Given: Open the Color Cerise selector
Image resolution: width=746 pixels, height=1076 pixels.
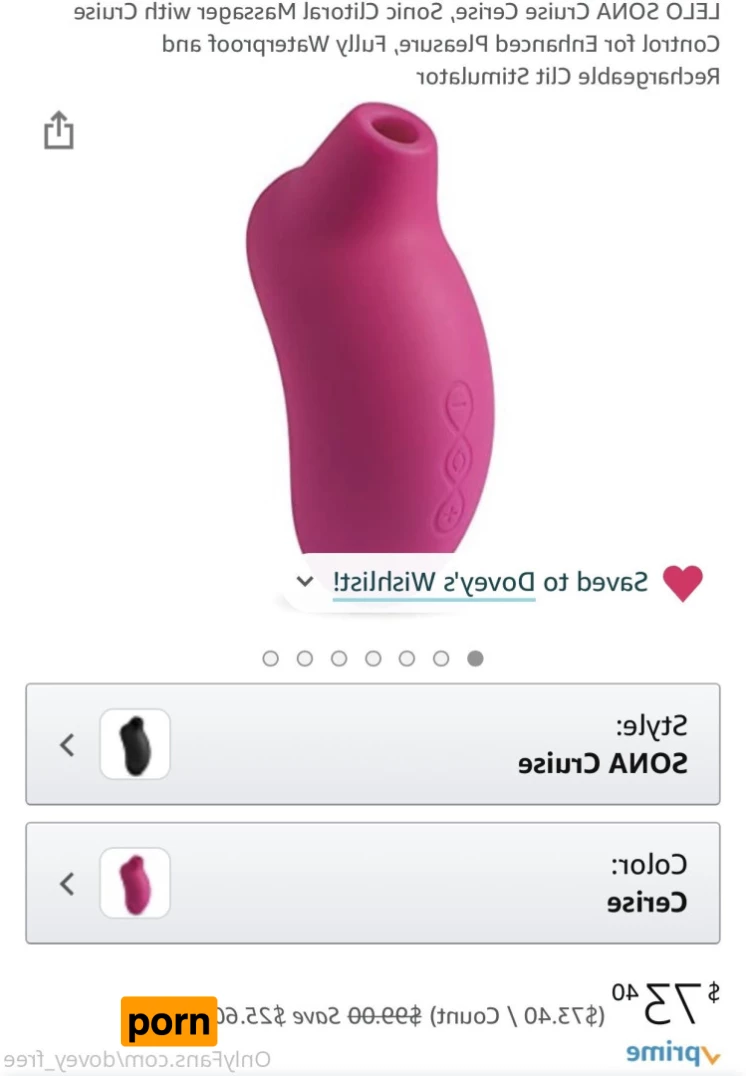Looking at the screenshot, I should [x=373, y=882].
